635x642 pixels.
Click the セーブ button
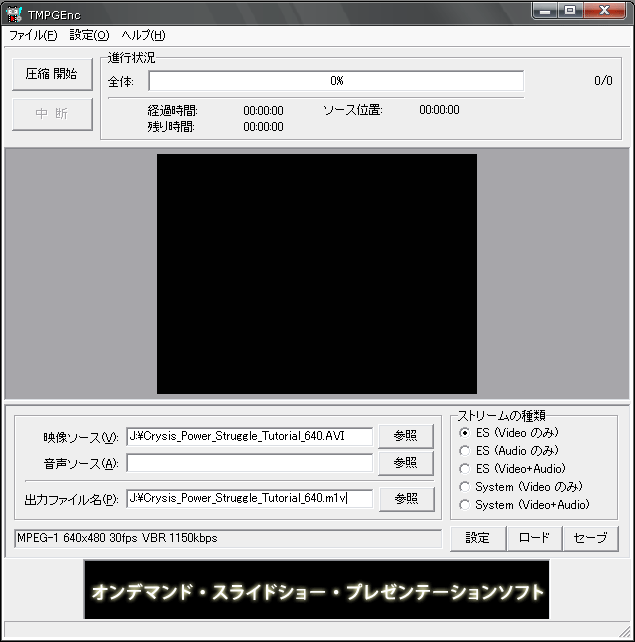[x=590, y=538]
